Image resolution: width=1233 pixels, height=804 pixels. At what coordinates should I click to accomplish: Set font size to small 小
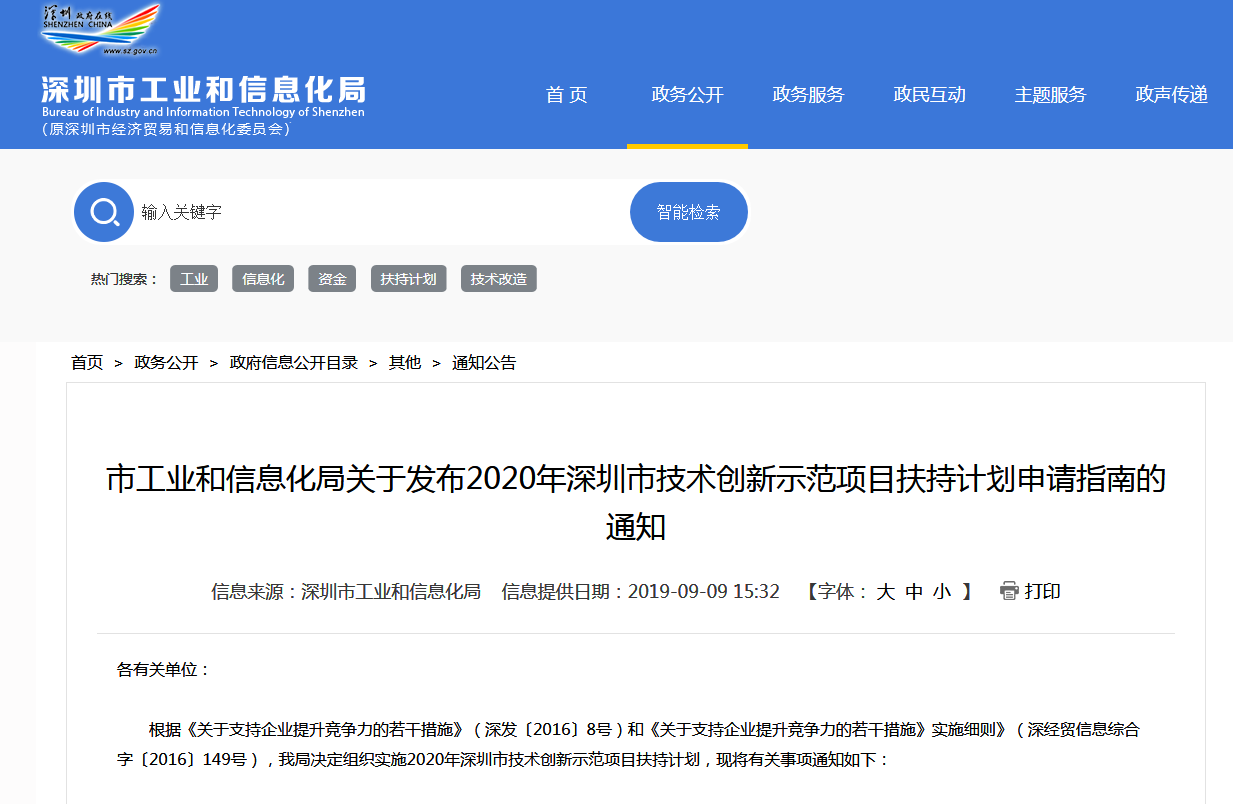941,592
